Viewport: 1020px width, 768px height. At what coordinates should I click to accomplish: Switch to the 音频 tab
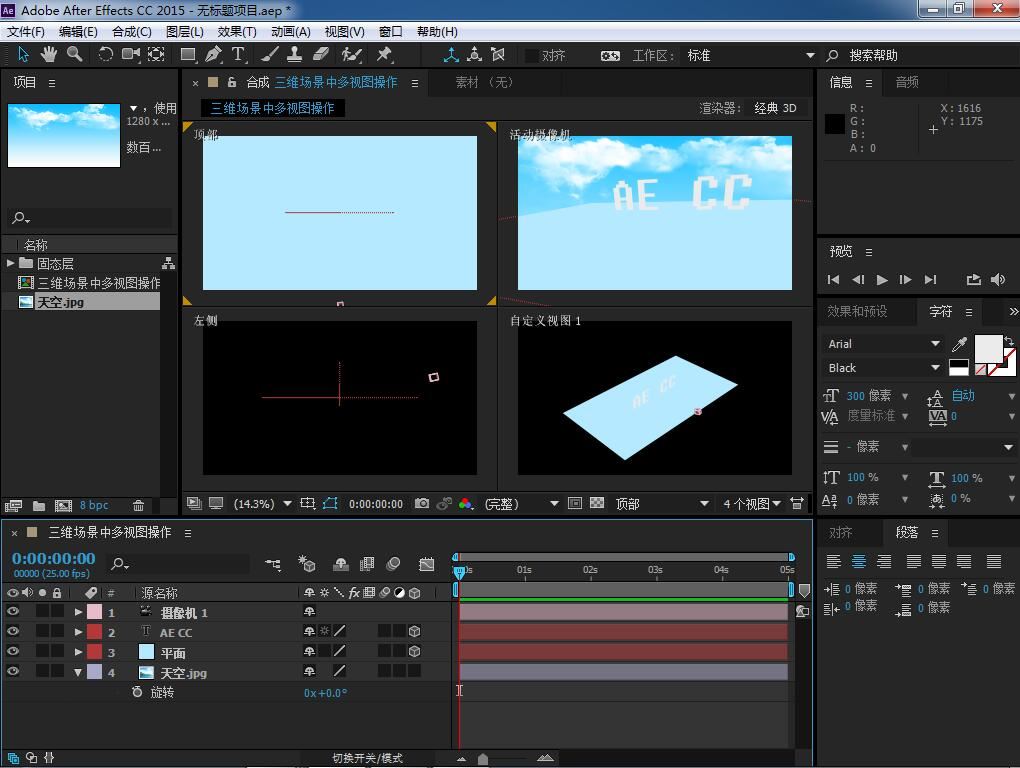coord(907,82)
